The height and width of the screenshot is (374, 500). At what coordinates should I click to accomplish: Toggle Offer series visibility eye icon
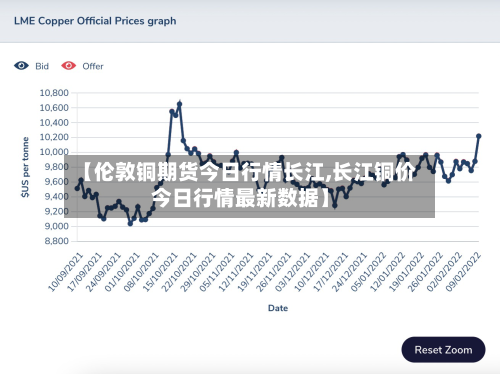[x=69, y=66]
